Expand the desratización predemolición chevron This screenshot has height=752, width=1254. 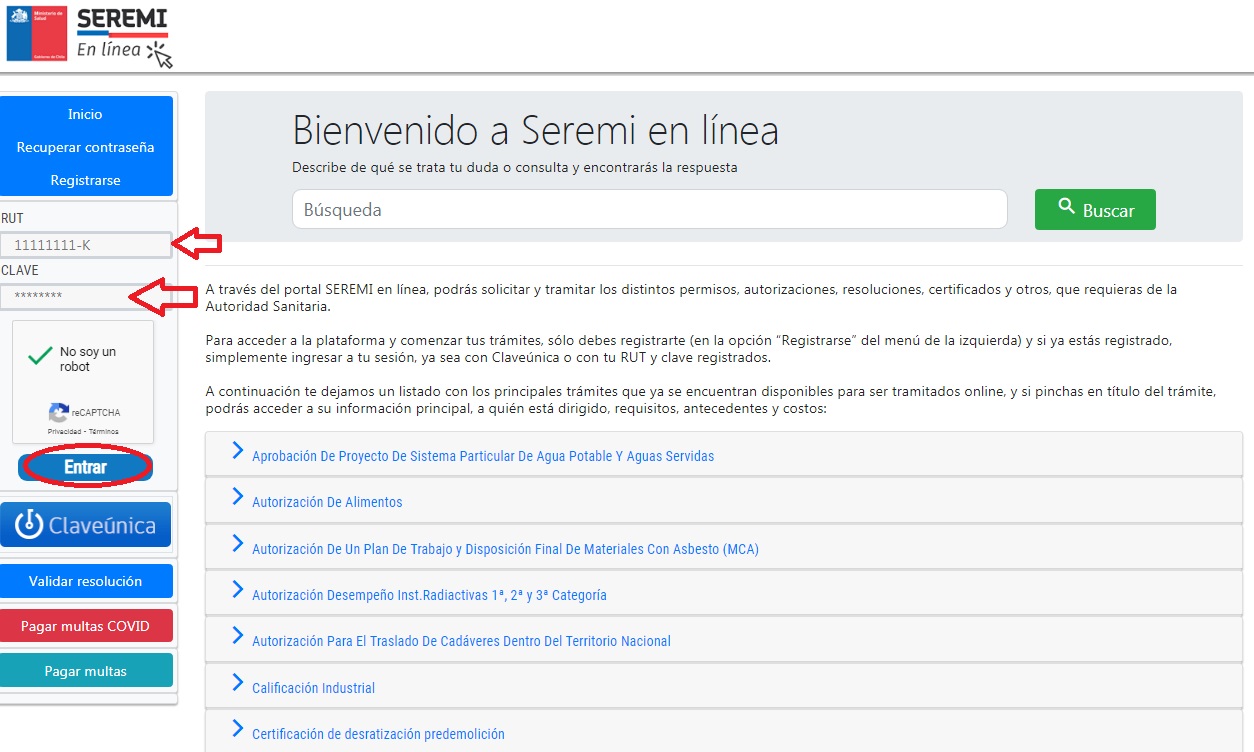pos(238,733)
